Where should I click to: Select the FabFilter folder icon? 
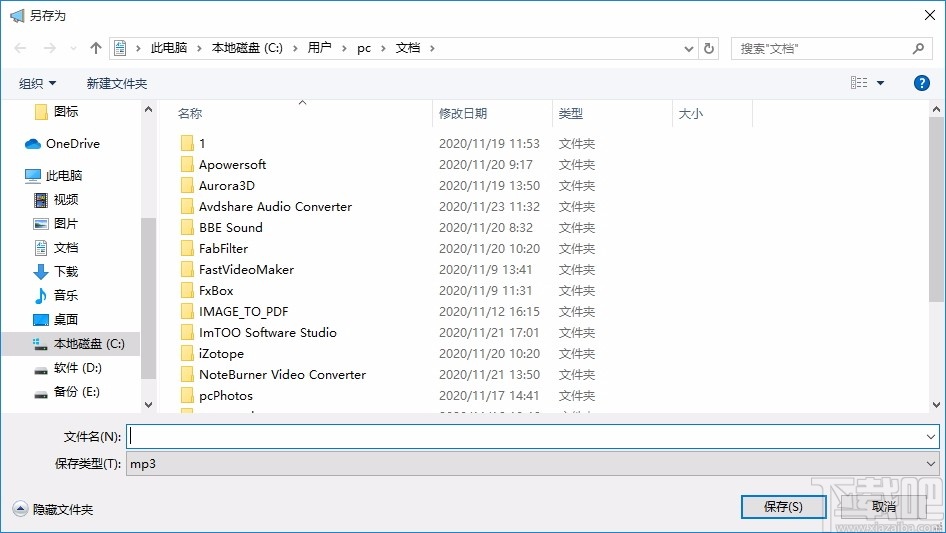[x=187, y=249]
